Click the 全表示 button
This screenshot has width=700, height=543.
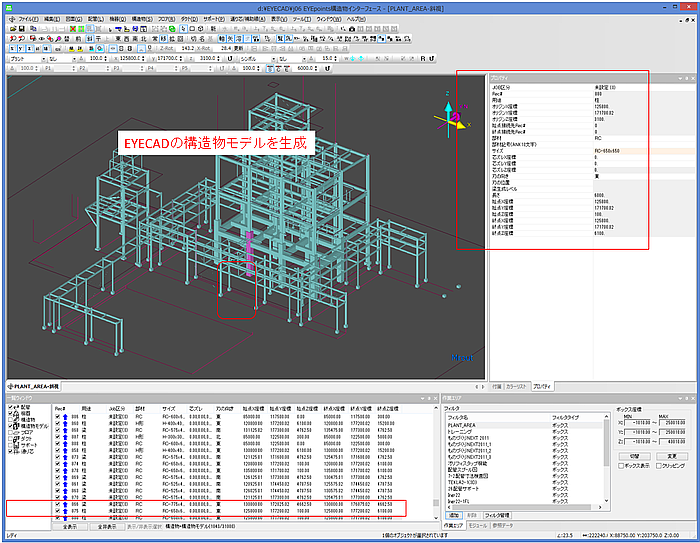pos(69,526)
